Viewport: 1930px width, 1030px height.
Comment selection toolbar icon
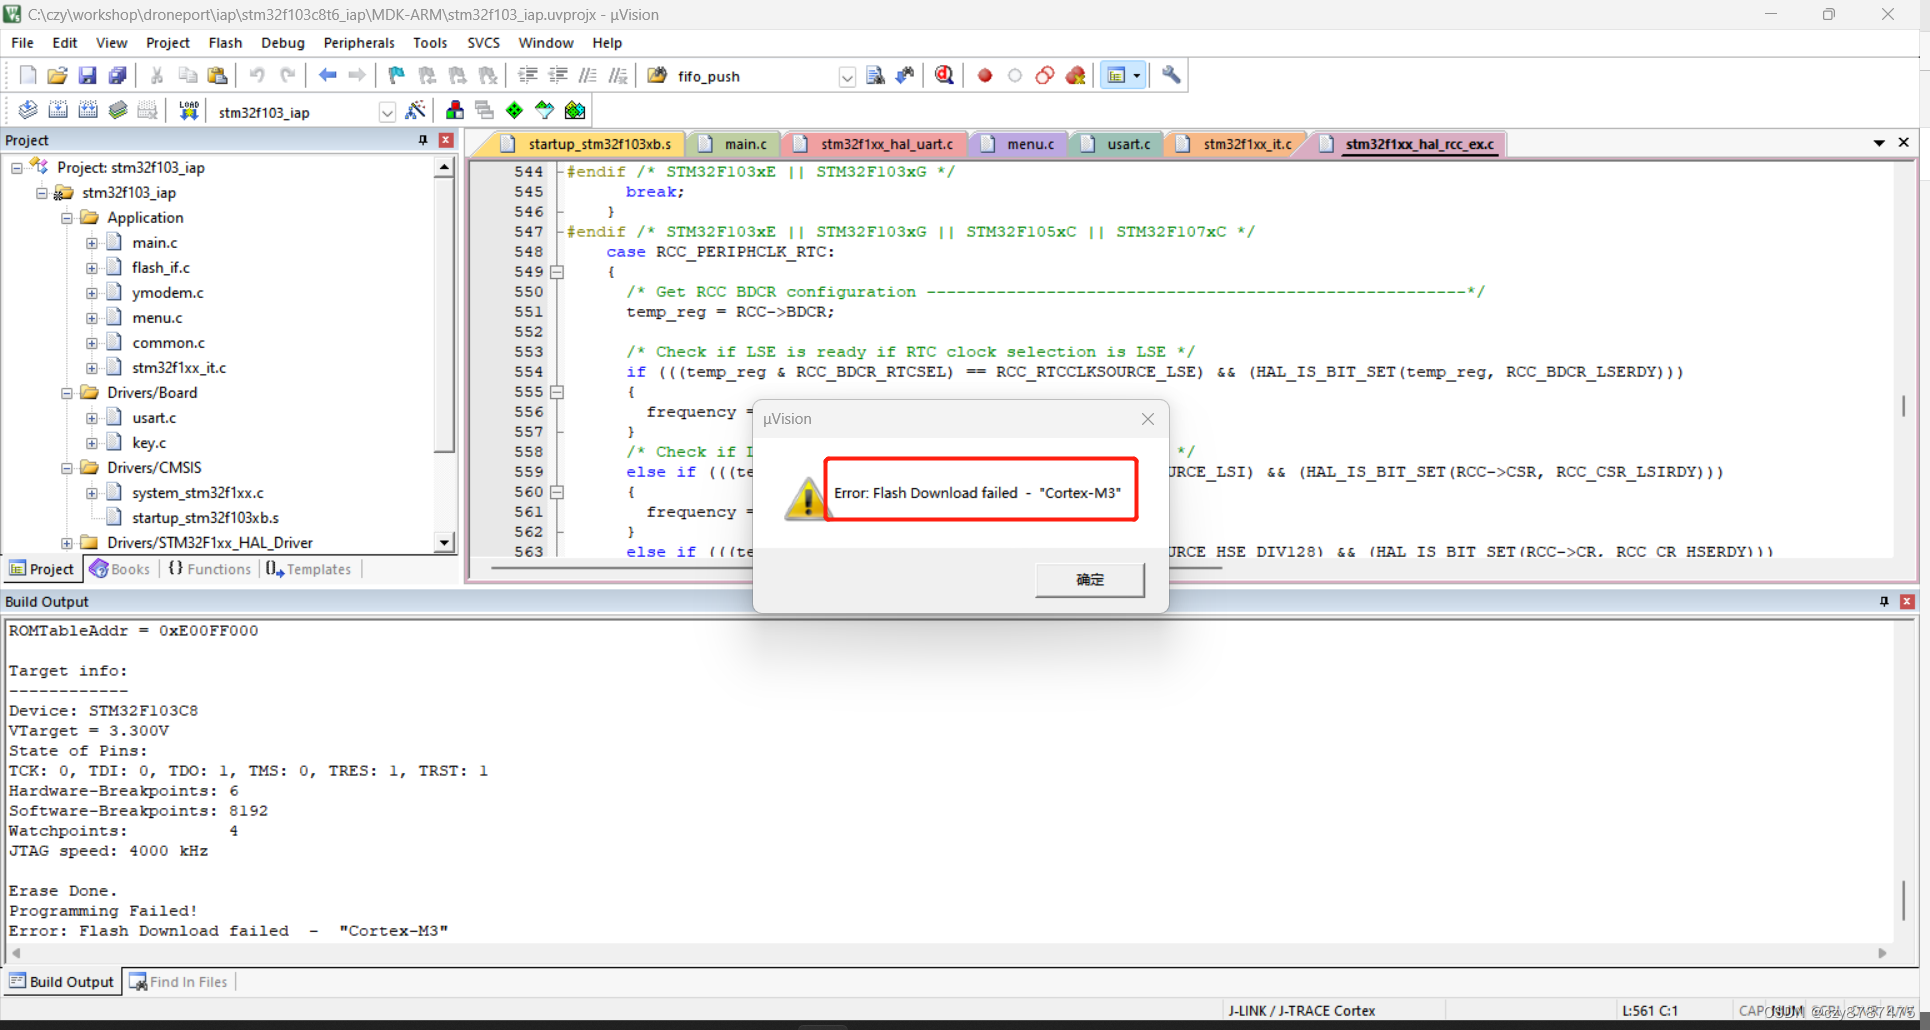coord(588,75)
